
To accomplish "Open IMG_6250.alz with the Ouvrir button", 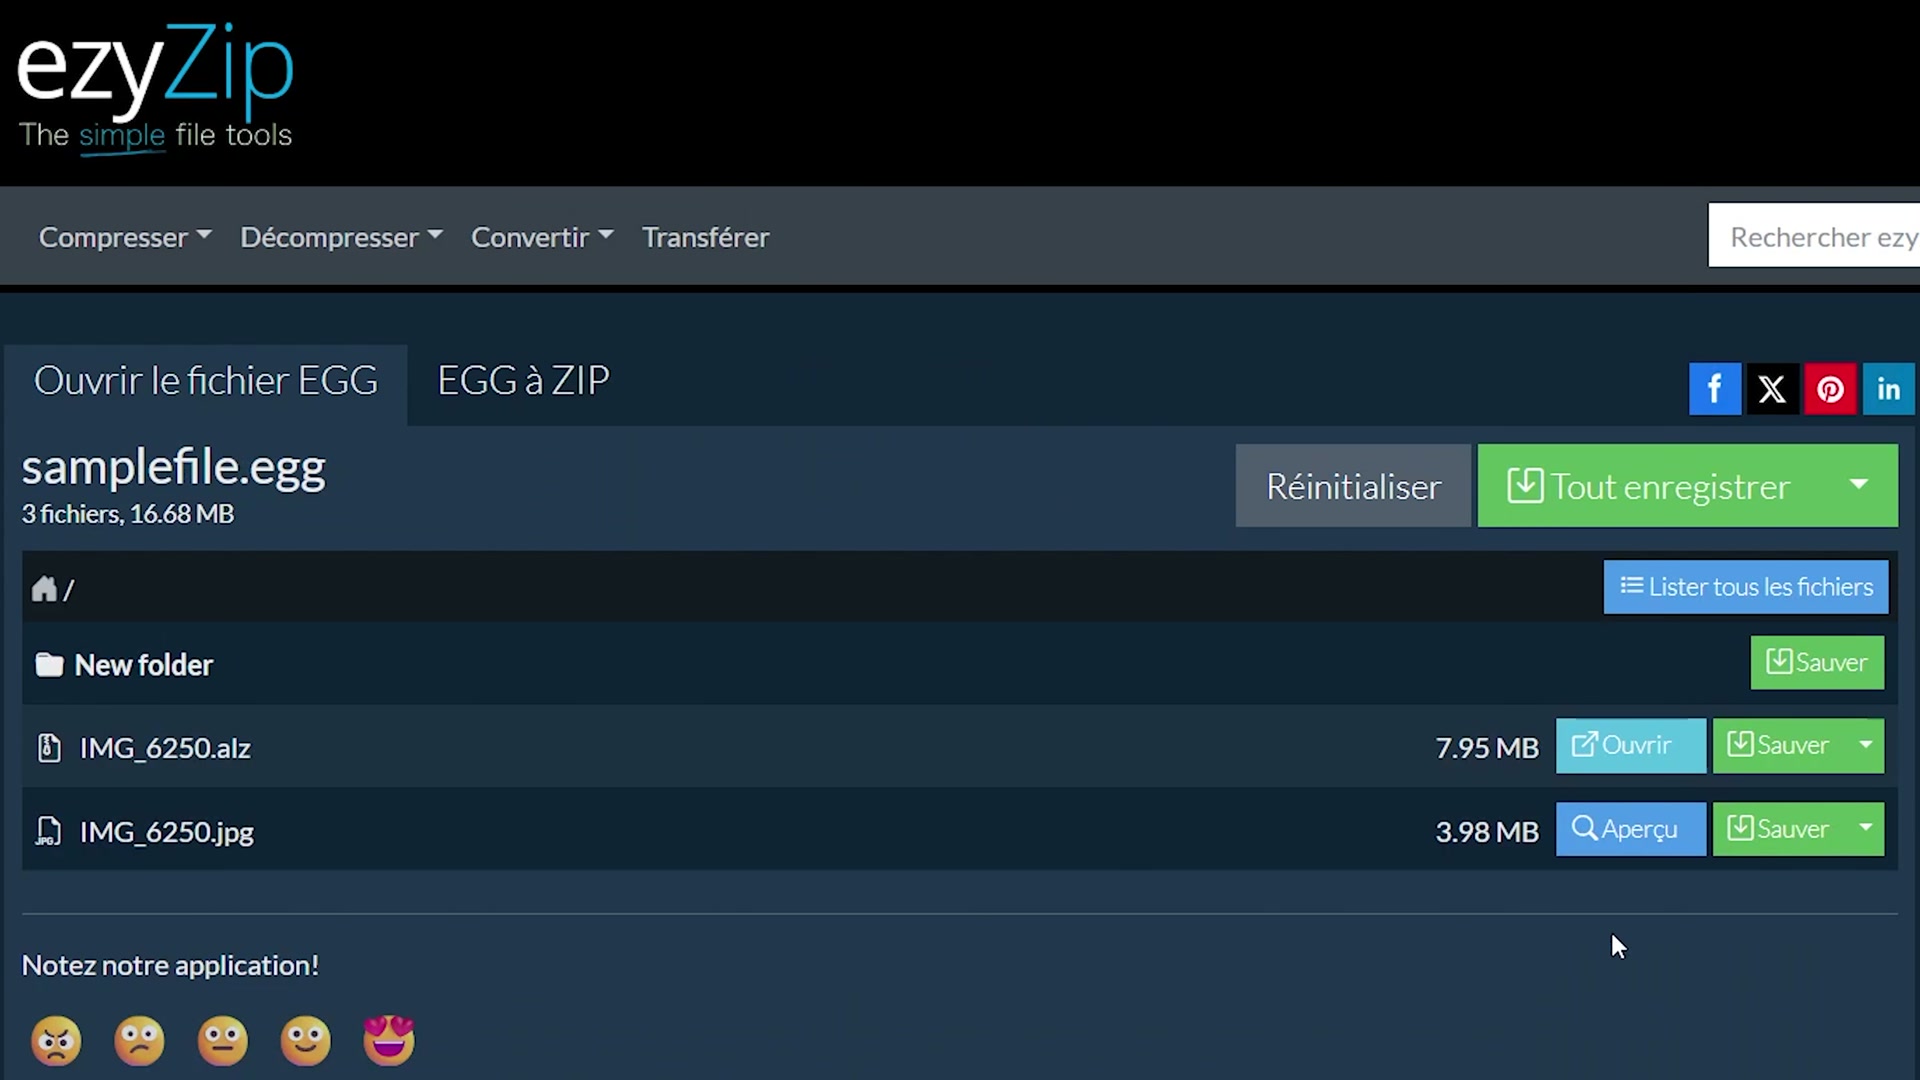I will [1630, 745].
